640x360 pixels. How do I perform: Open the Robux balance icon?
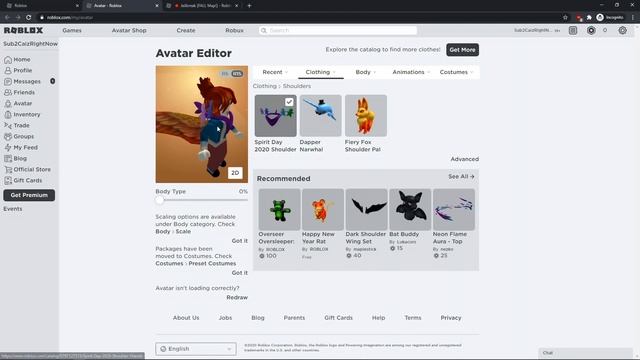point(591,31)
